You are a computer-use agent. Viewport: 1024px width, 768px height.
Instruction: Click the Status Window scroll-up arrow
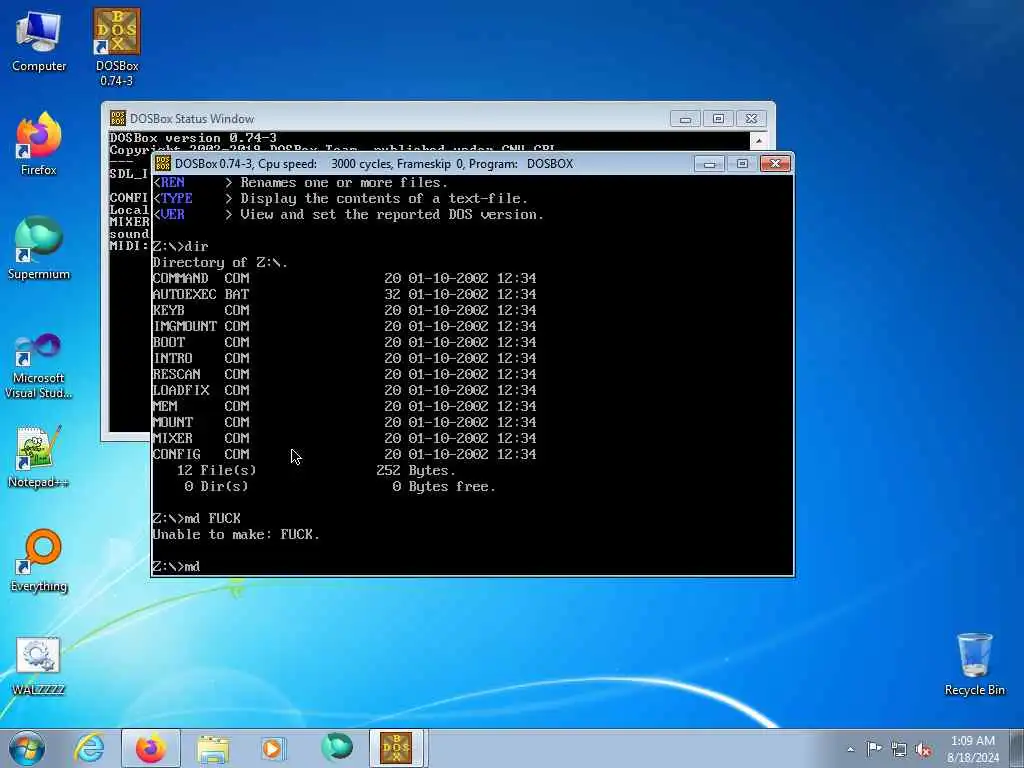[x=758, y=140]
